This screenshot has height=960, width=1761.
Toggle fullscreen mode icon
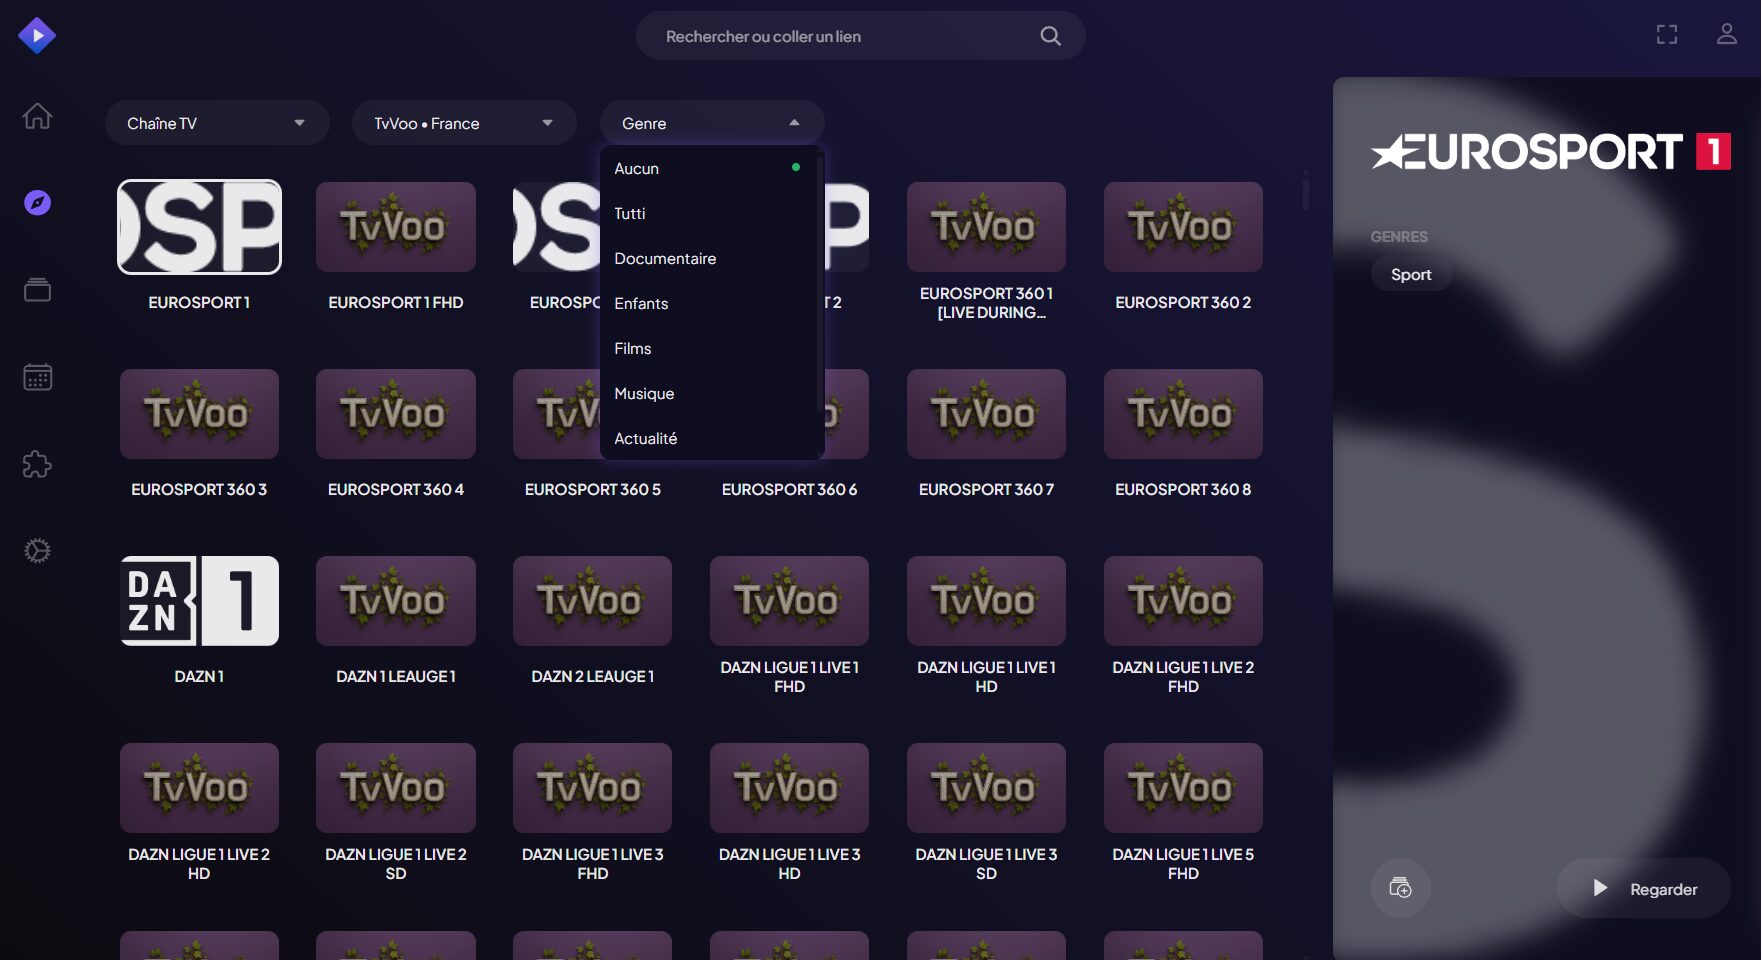tap(1667, 35)
